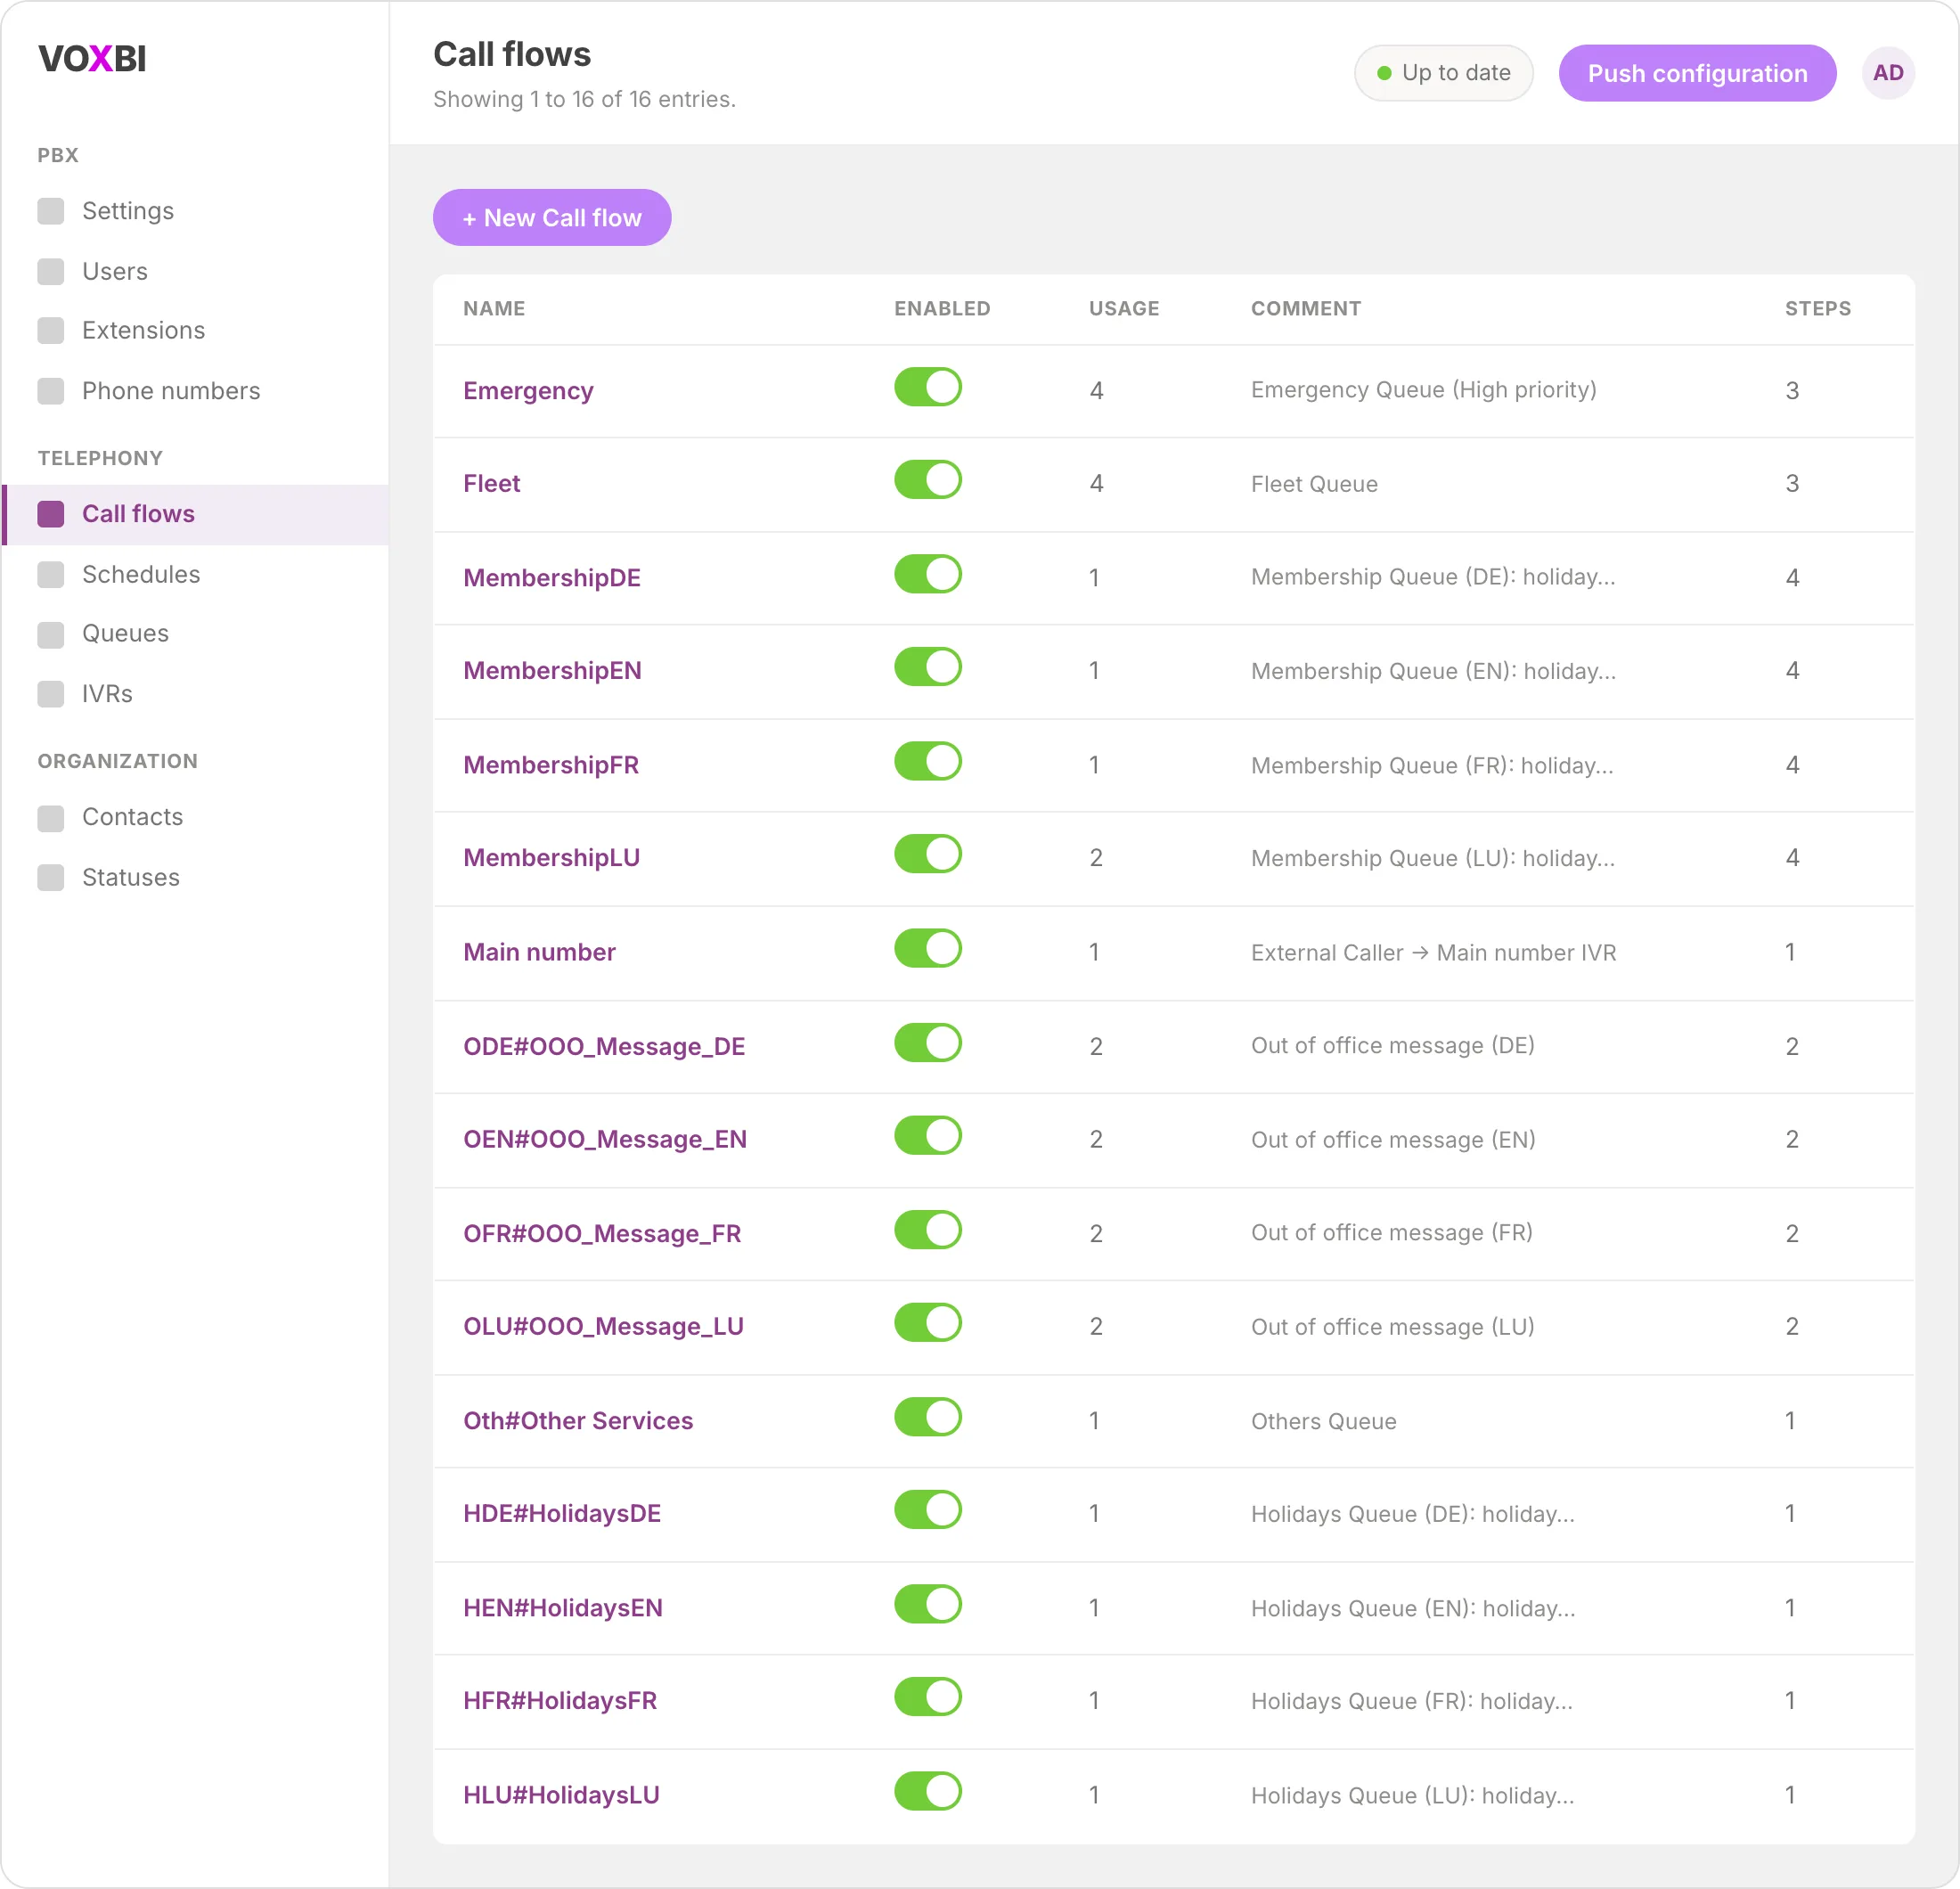Disable the Emergency call flow toggle
Screen dimensions: 1960x1889
[x=928, y=387]
